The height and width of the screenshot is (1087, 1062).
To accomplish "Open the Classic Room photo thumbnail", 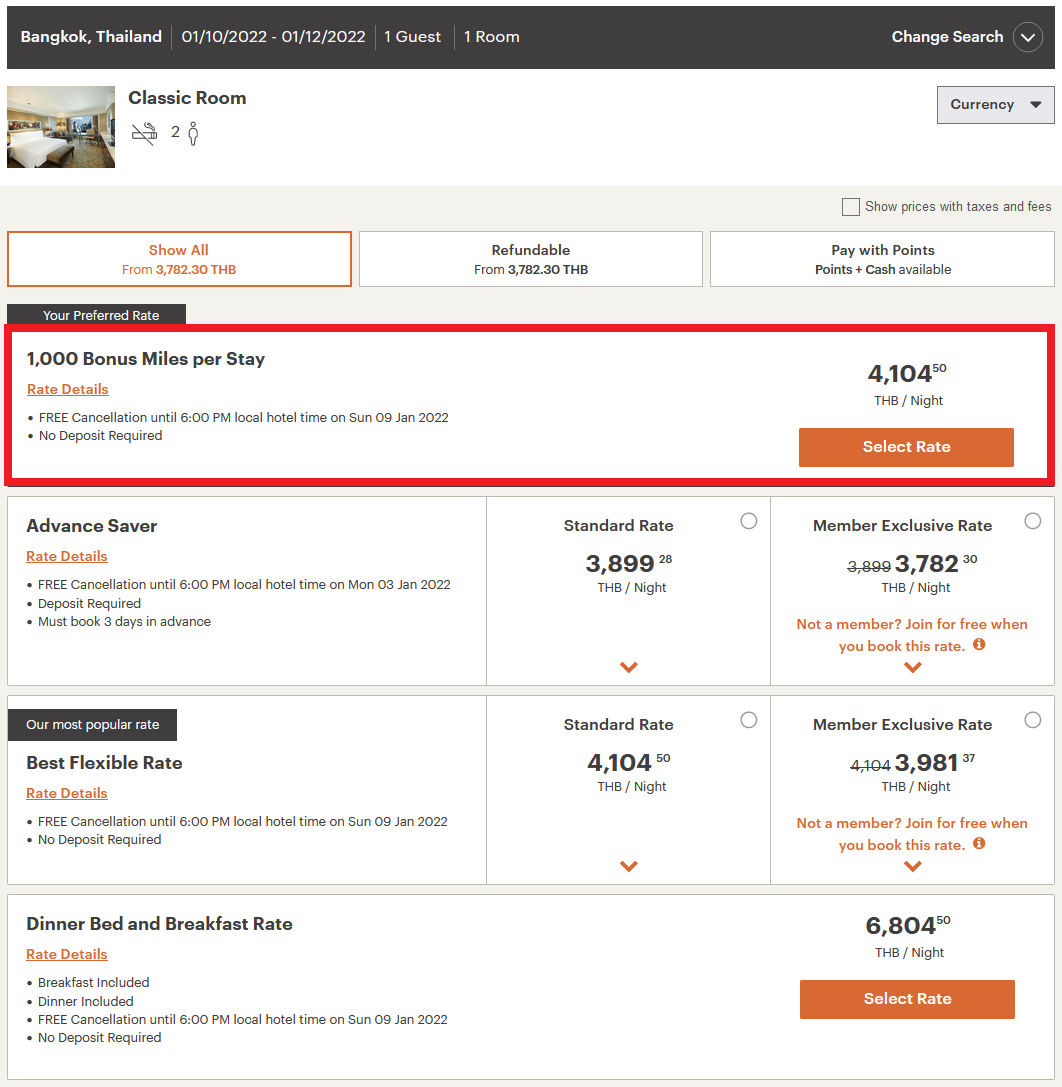I will (61, 127).
